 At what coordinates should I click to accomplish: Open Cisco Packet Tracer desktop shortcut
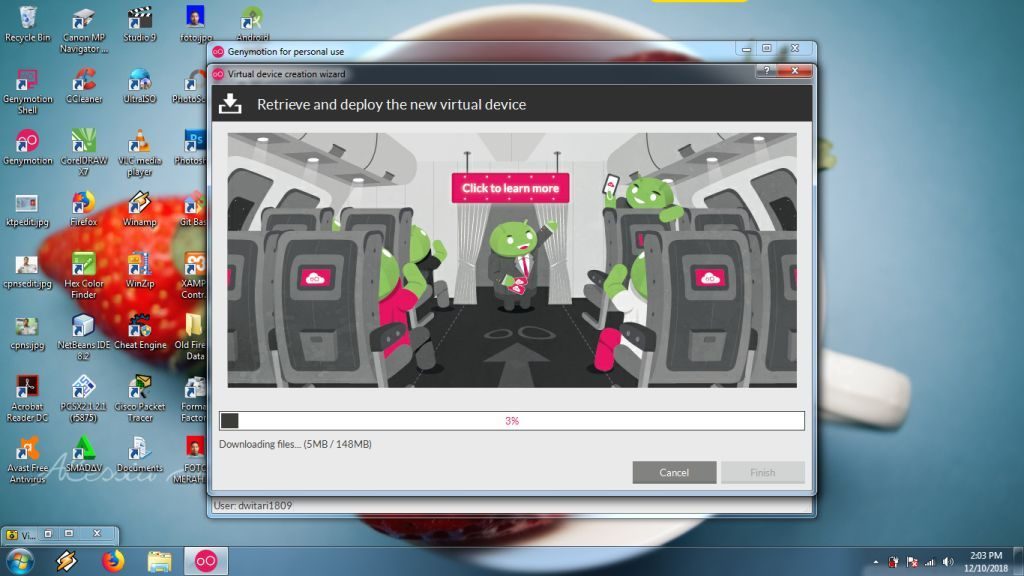[x=140, y=398]
